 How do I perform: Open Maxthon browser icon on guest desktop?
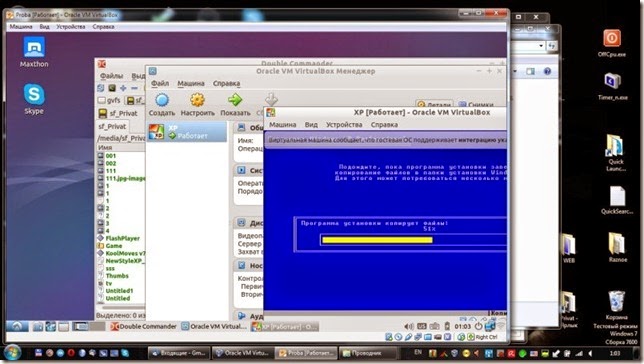[x=34, y=47]
